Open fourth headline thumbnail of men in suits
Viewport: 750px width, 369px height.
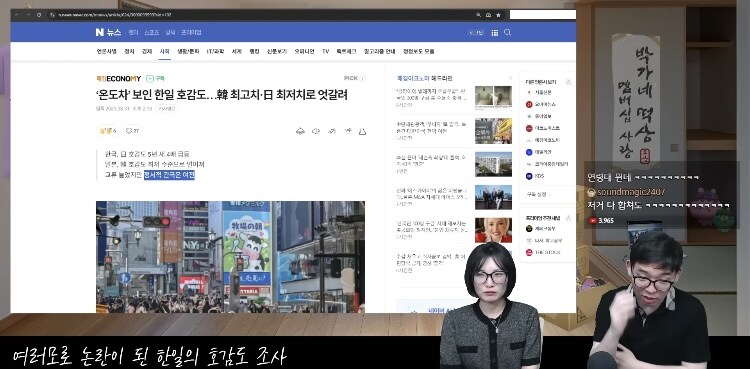493,197
